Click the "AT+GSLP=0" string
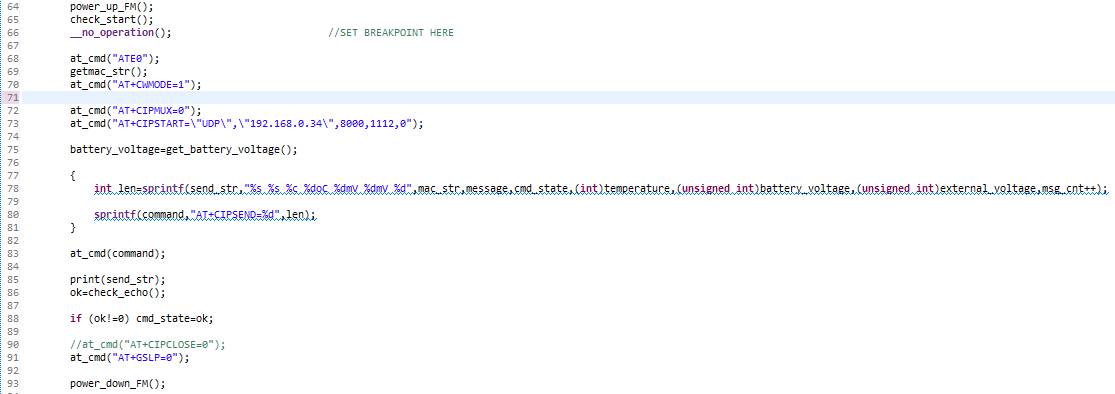The height and width of the screenshot is (394, 1115). [x=144, y=357]
